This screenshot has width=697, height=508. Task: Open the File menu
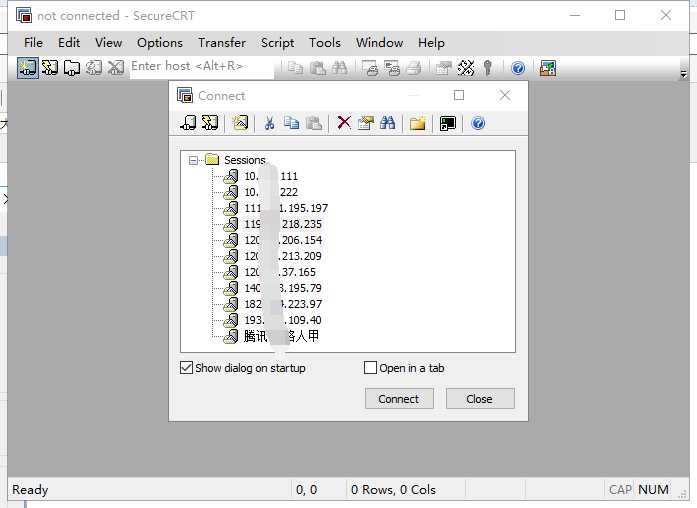click(x=33, y=43)
